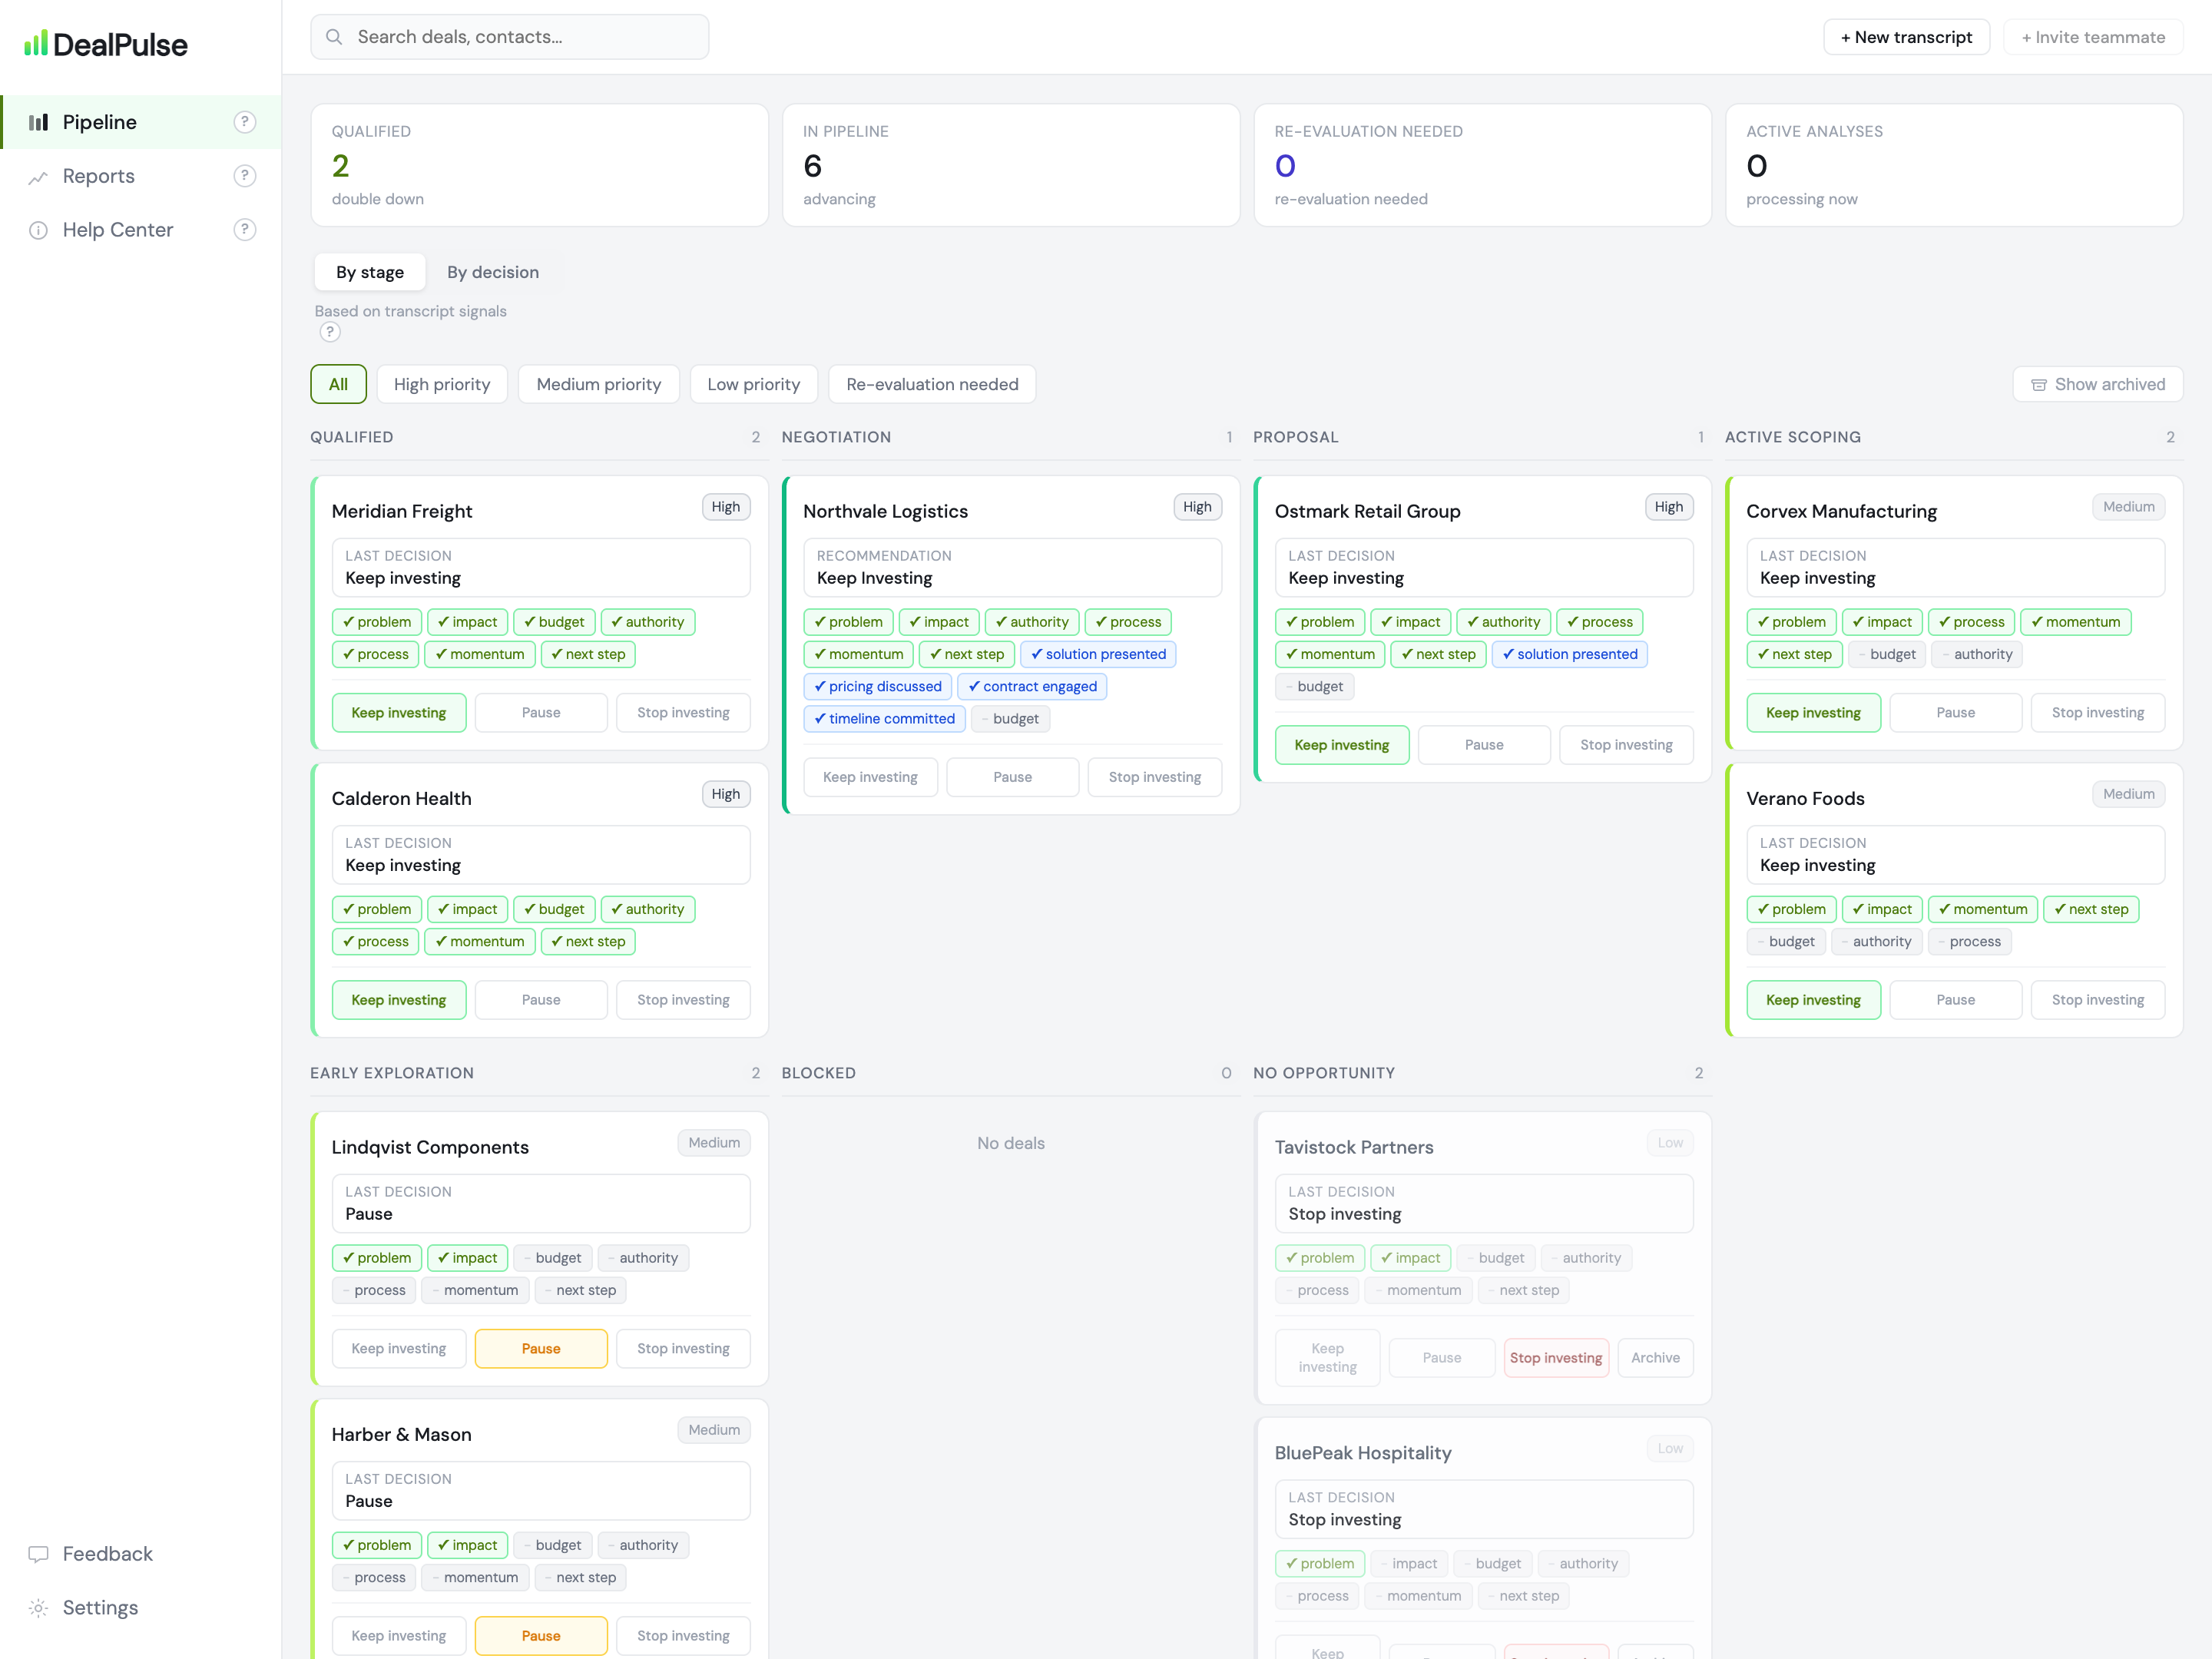This screenshot has width=2212, height=1659.
Task: Choose Keep investing on Calderon Health
Action: pos(399,1000)
